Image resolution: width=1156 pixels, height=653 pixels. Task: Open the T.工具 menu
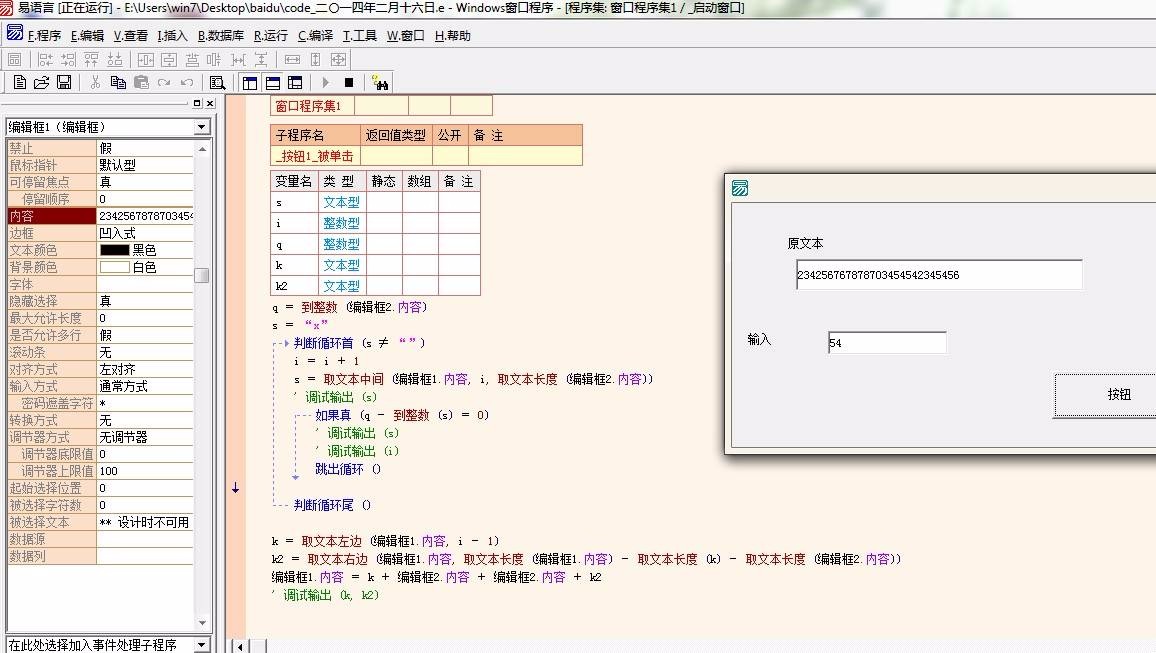[x=359, y=35]
